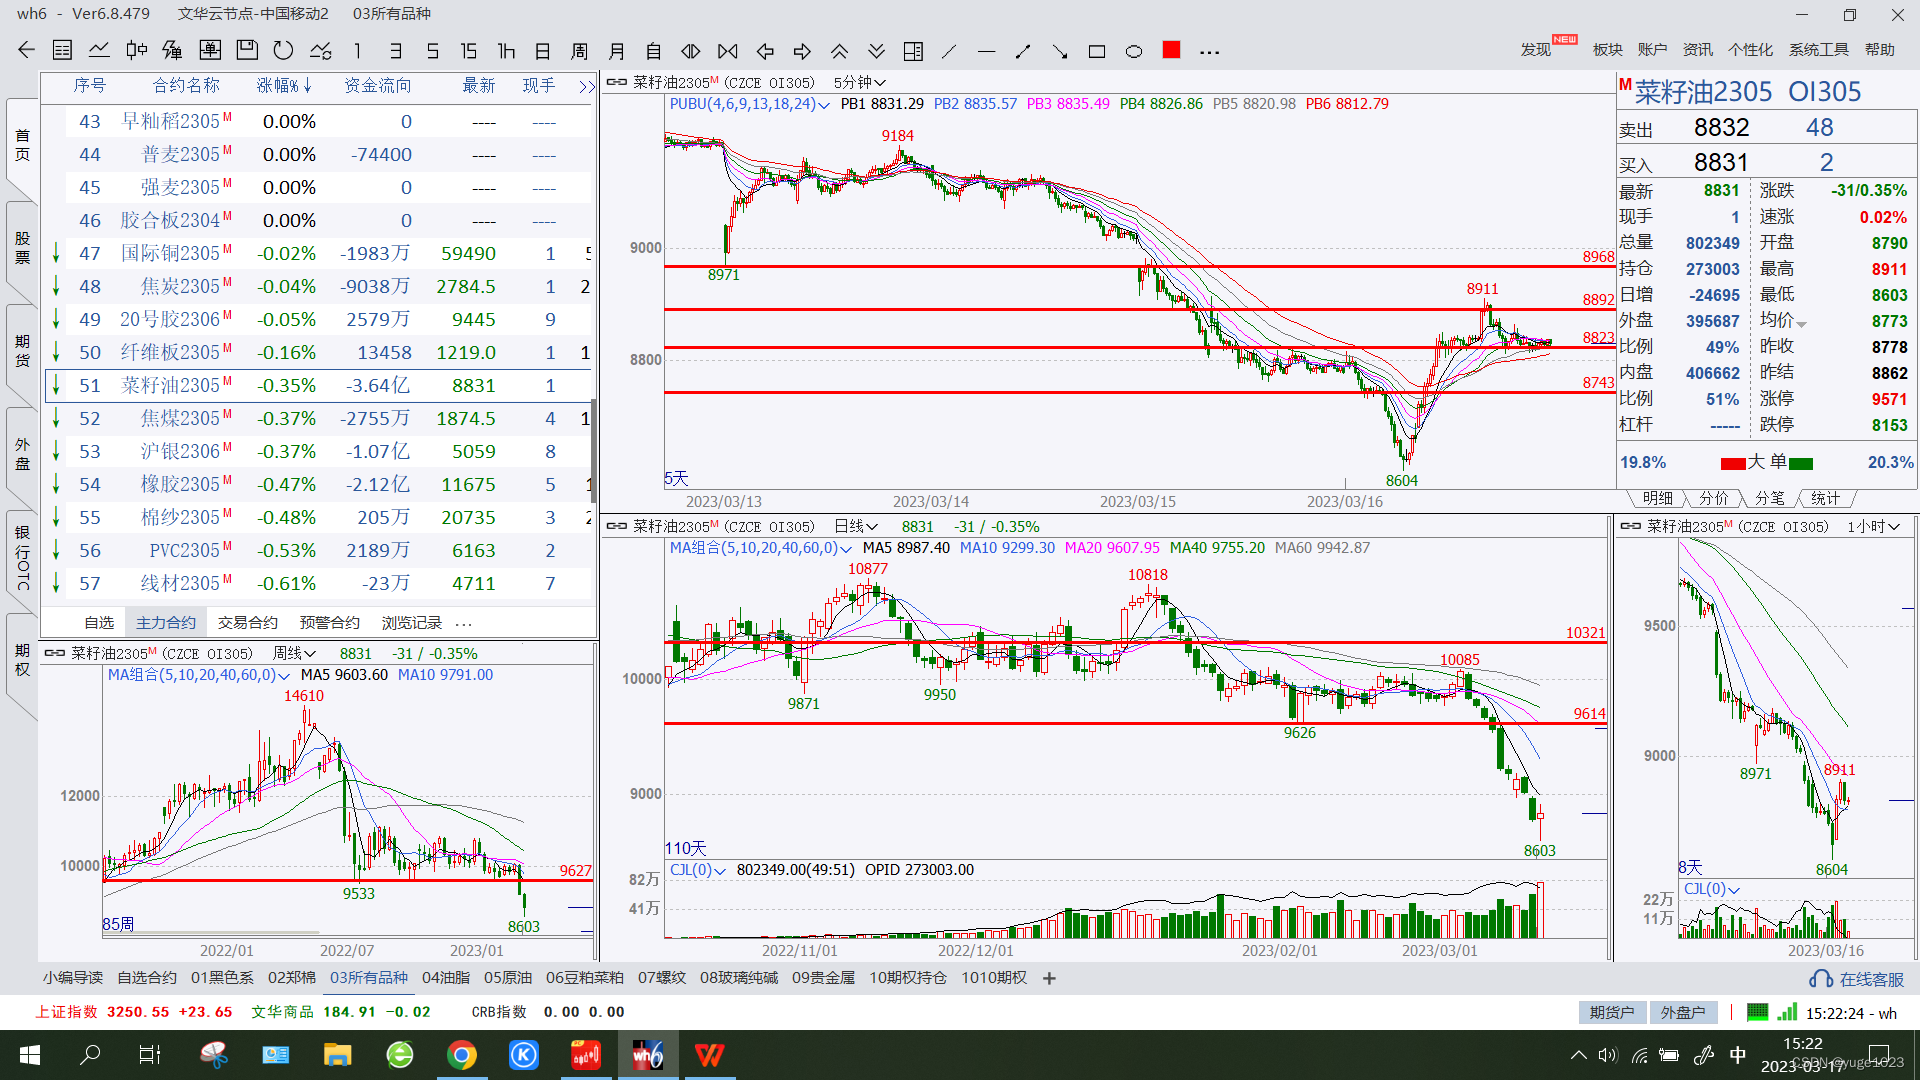Select the line segment drawing tool
The height and width of the screenshot is (1080, 1920).
pyautogui.click(x=1023, y=51)
